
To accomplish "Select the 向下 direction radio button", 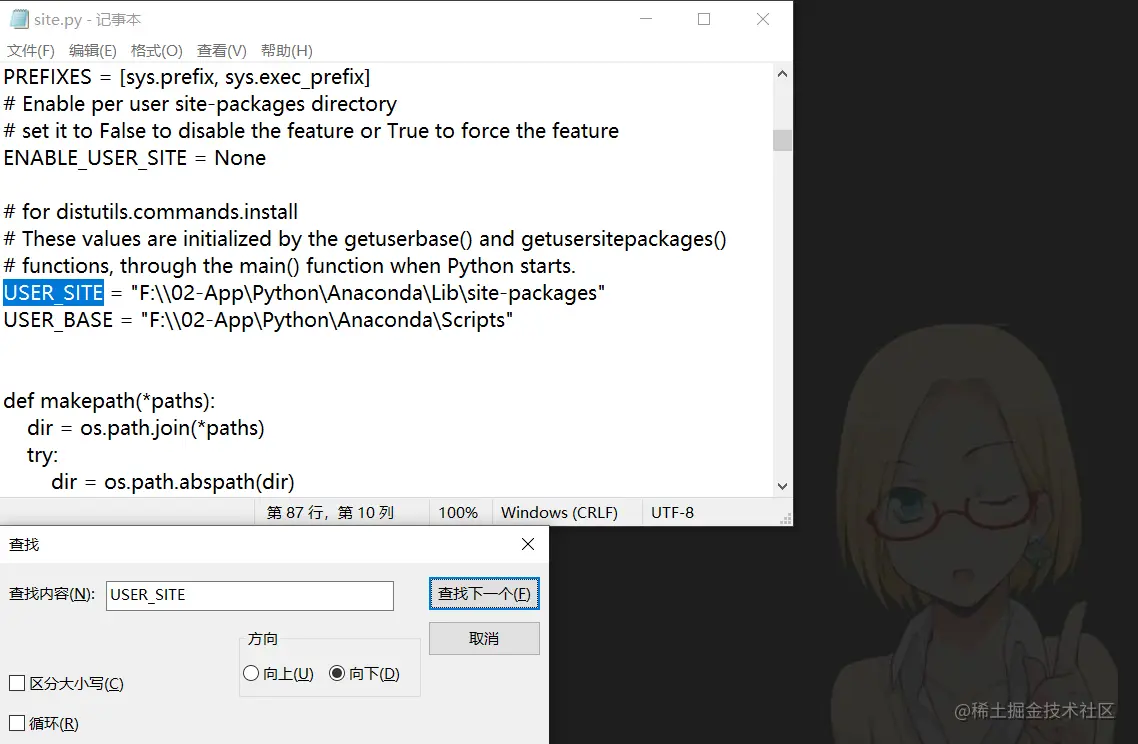I will click(337, 673).
